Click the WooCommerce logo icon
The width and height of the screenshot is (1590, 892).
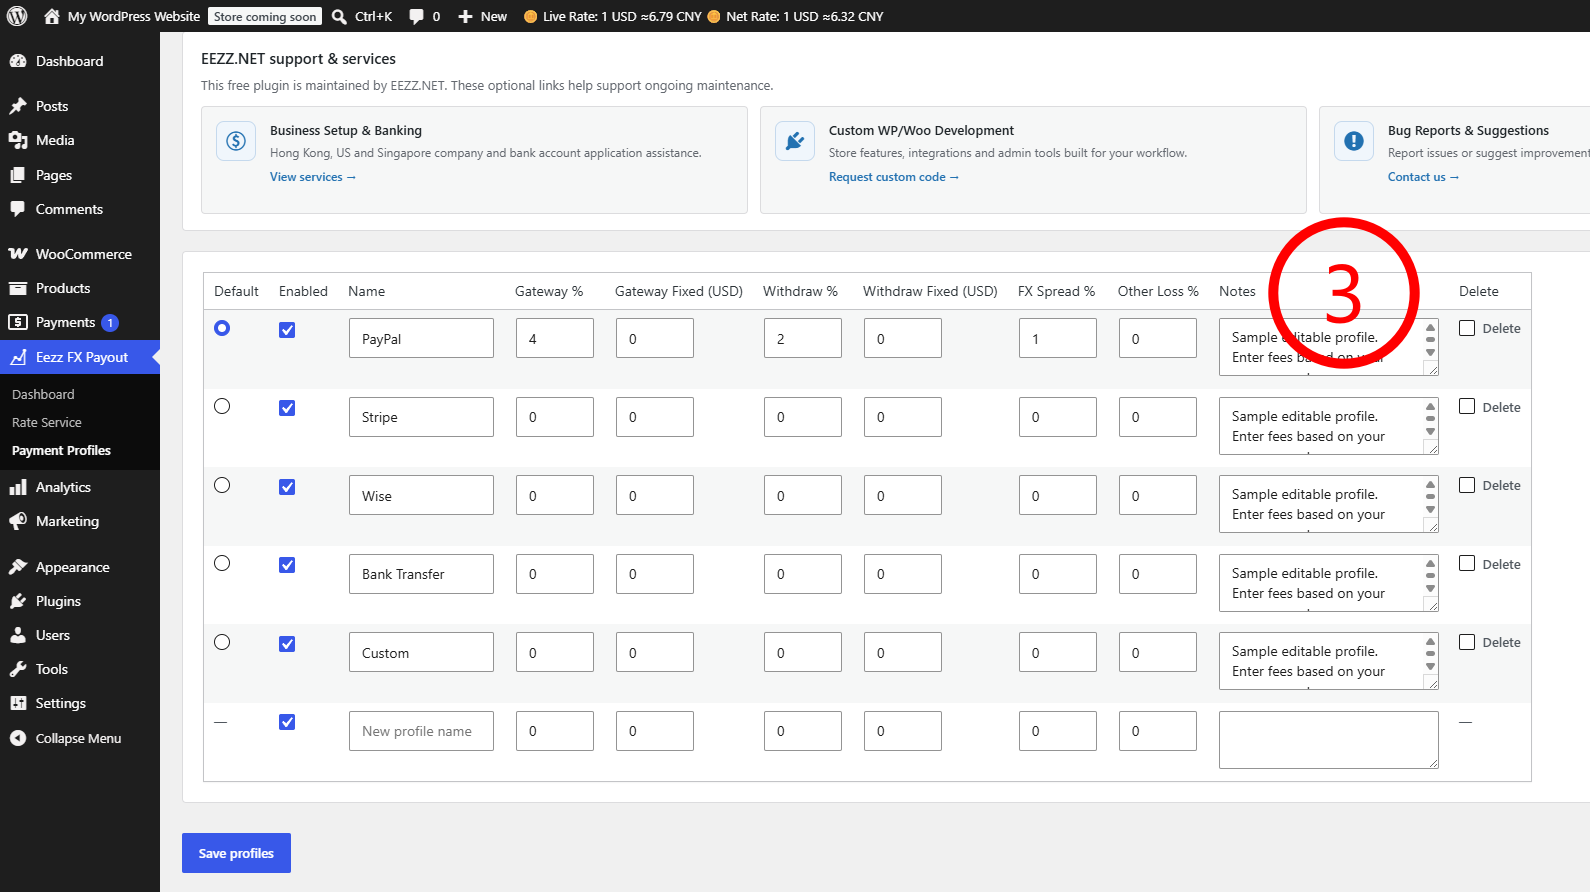[18, 254]
